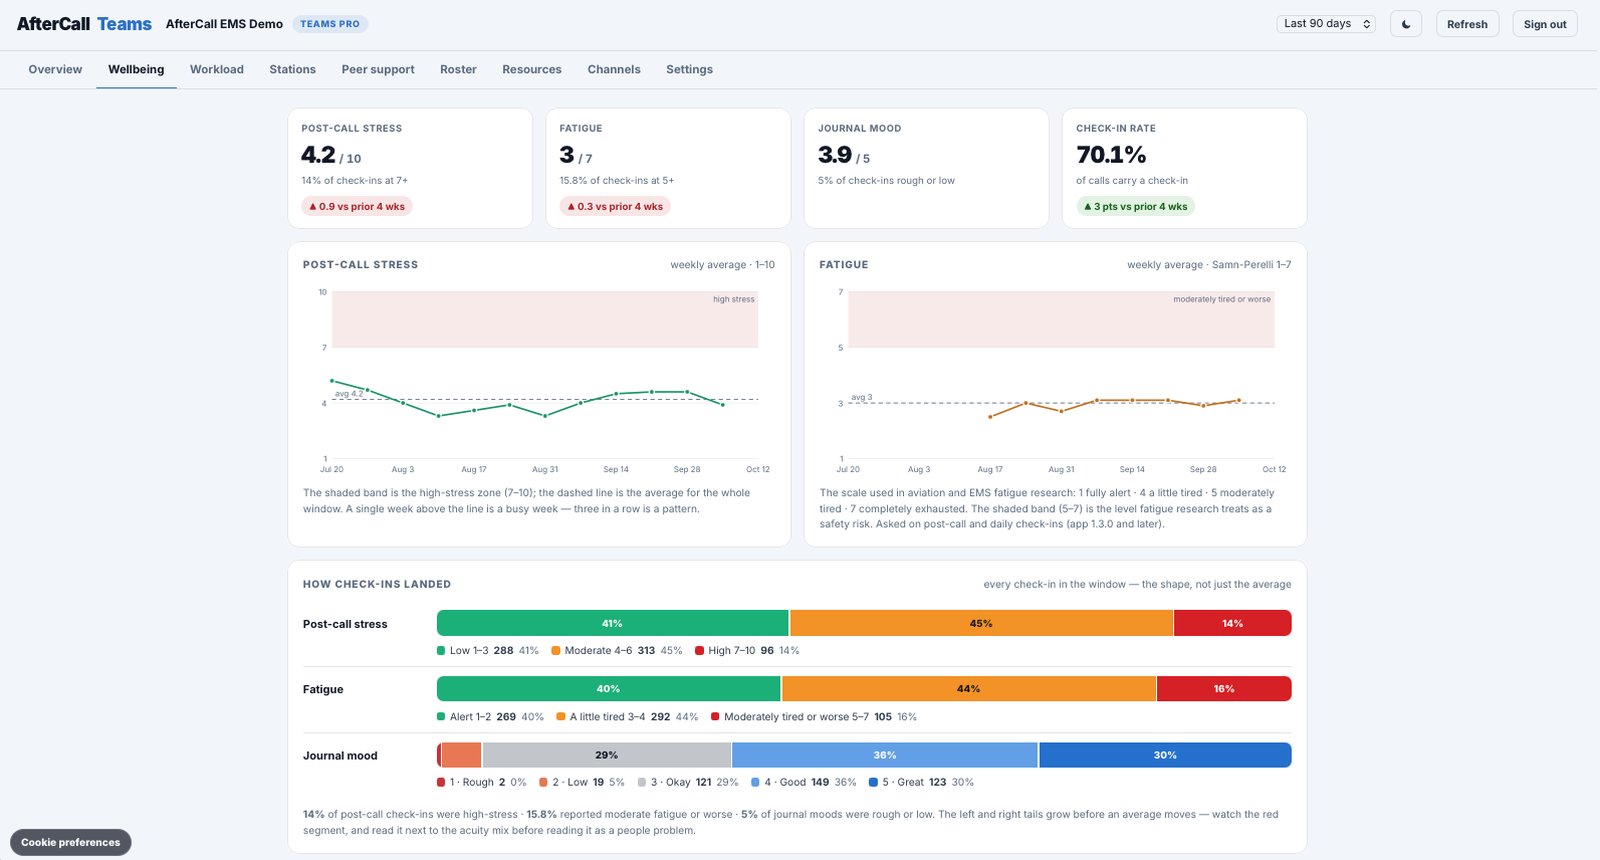The height and width of the screenshot is (860, 1600).
Task: Click the 4.2 post-call stress value
Action: (318, 155)
